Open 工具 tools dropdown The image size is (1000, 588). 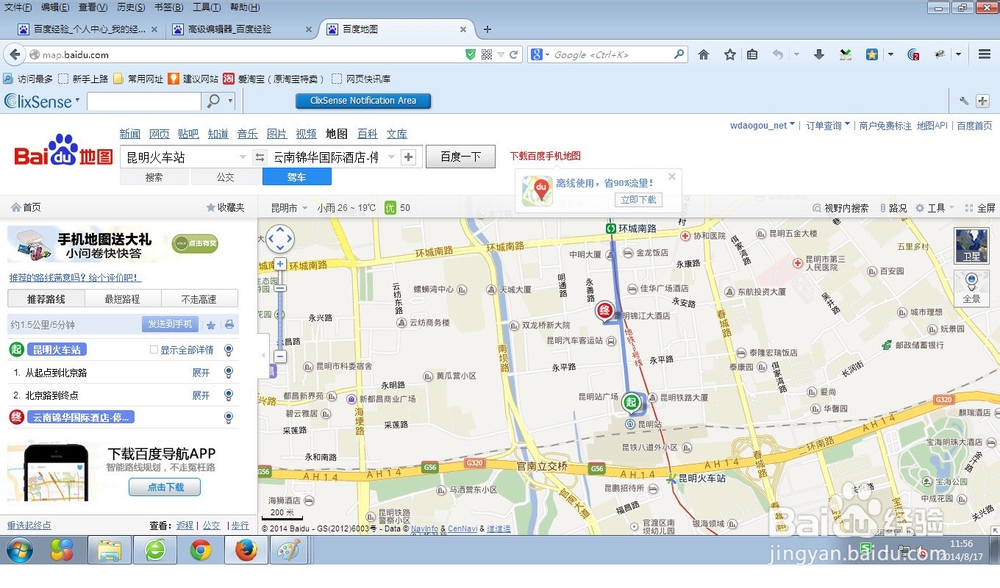click(x=935, y=208)
